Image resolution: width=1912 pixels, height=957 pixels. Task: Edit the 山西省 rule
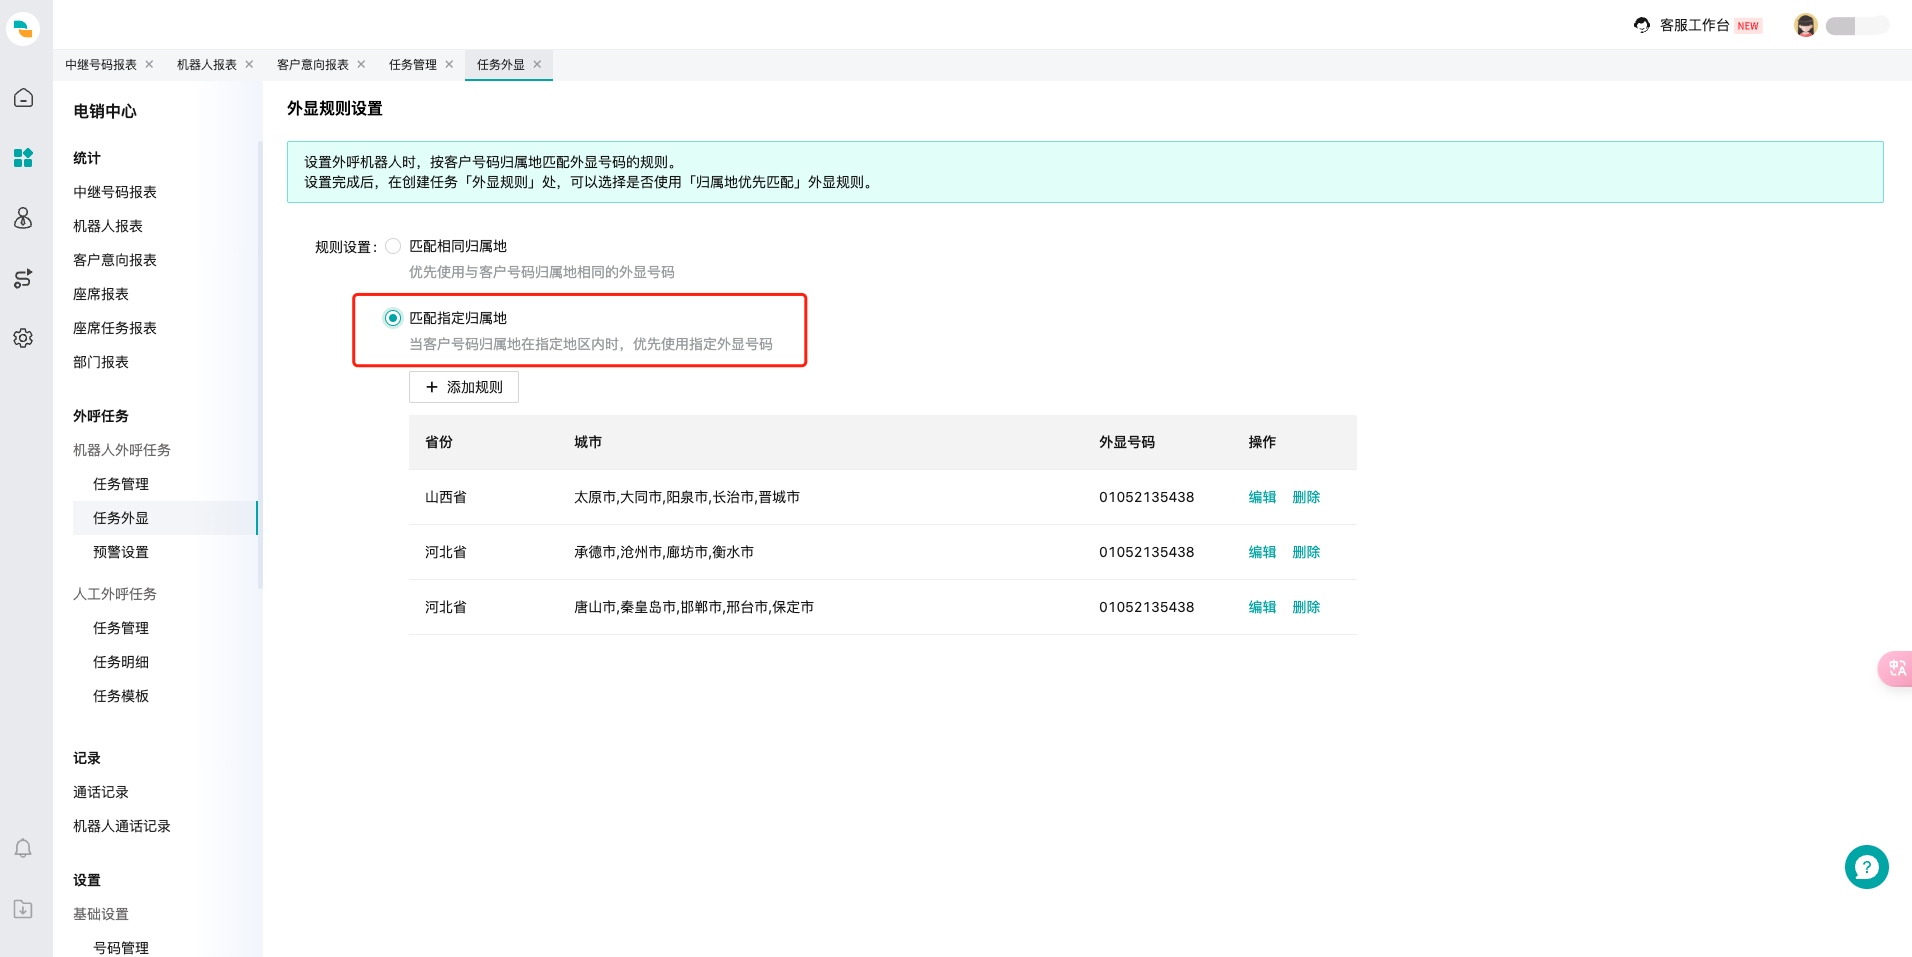pos(1262,497)
